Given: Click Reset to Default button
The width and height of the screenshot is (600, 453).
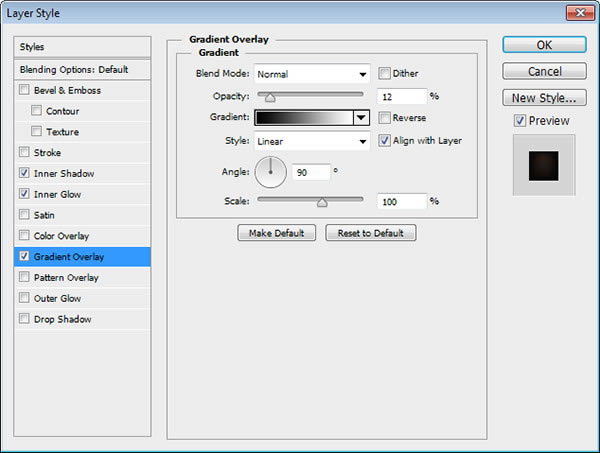Looking at the screenshot, I should point(370,233).
